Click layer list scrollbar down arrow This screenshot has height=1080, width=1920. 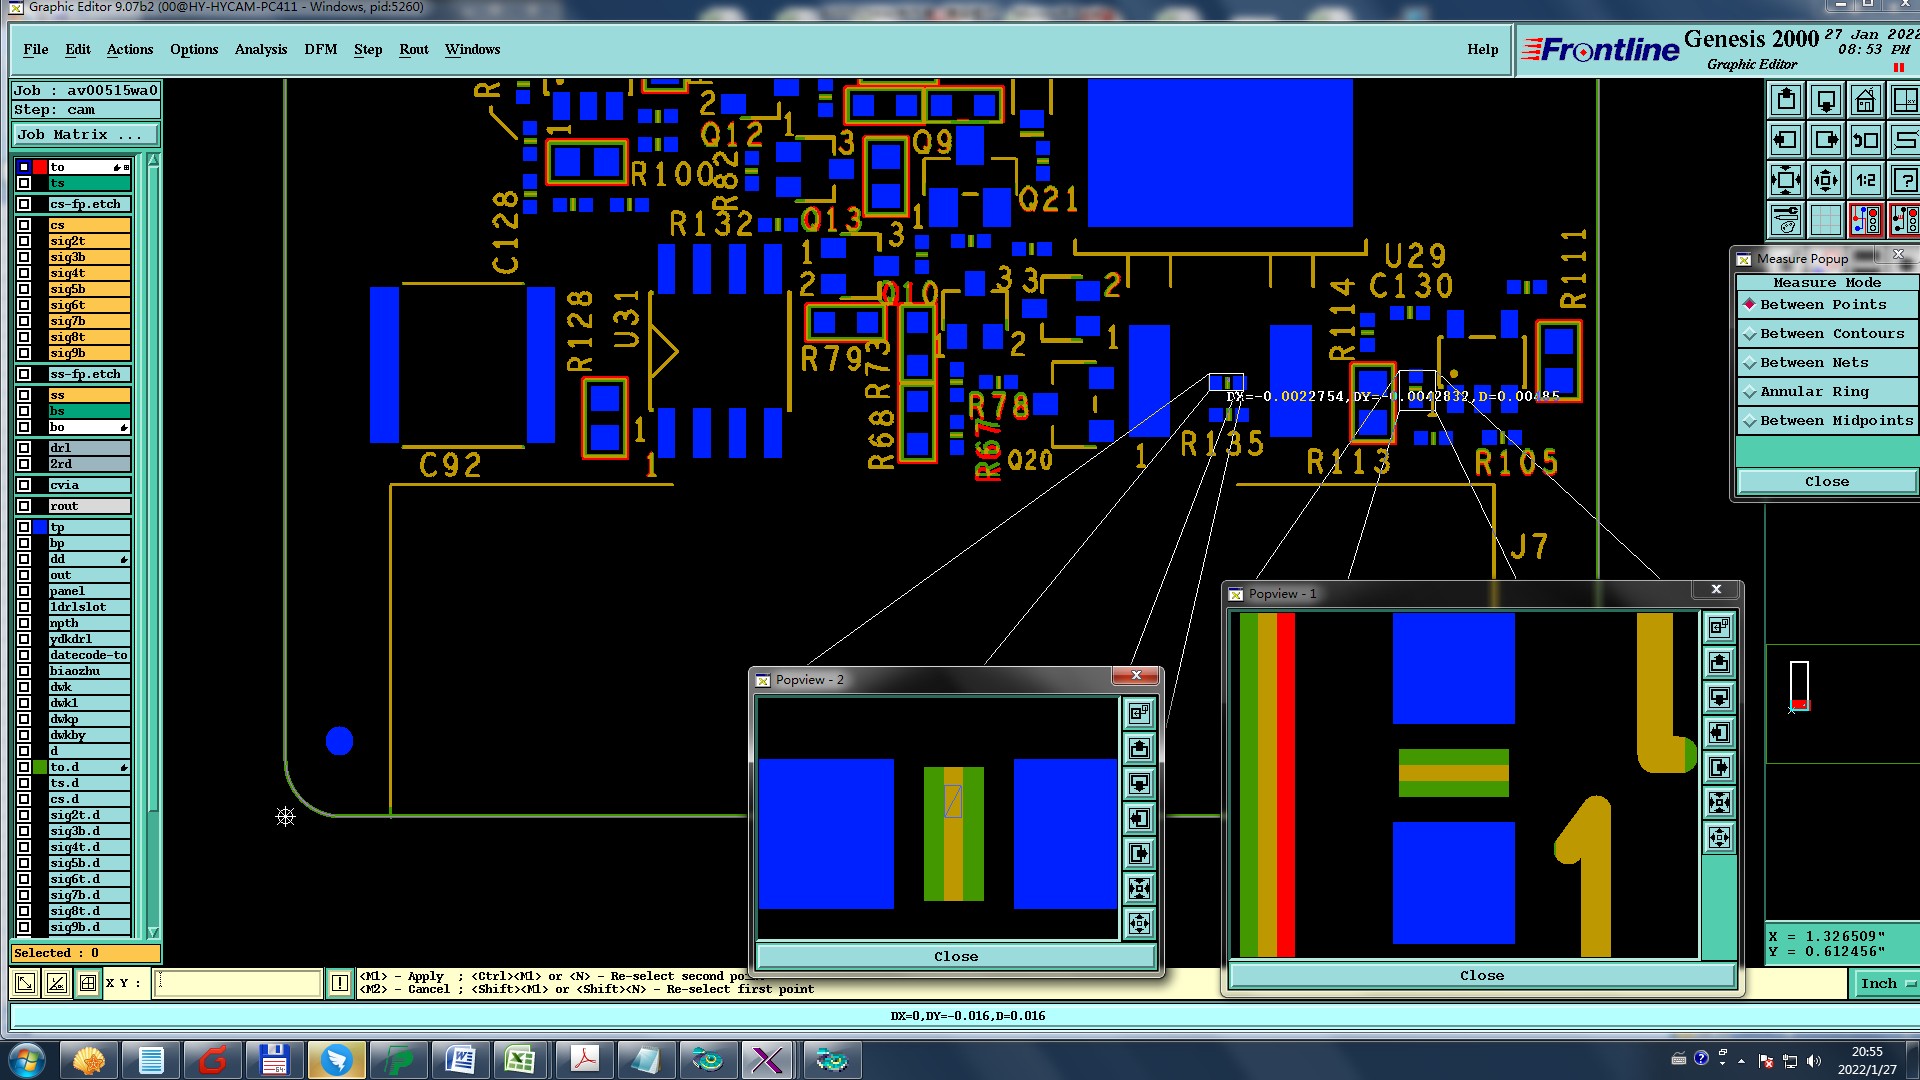pos(153,932)
